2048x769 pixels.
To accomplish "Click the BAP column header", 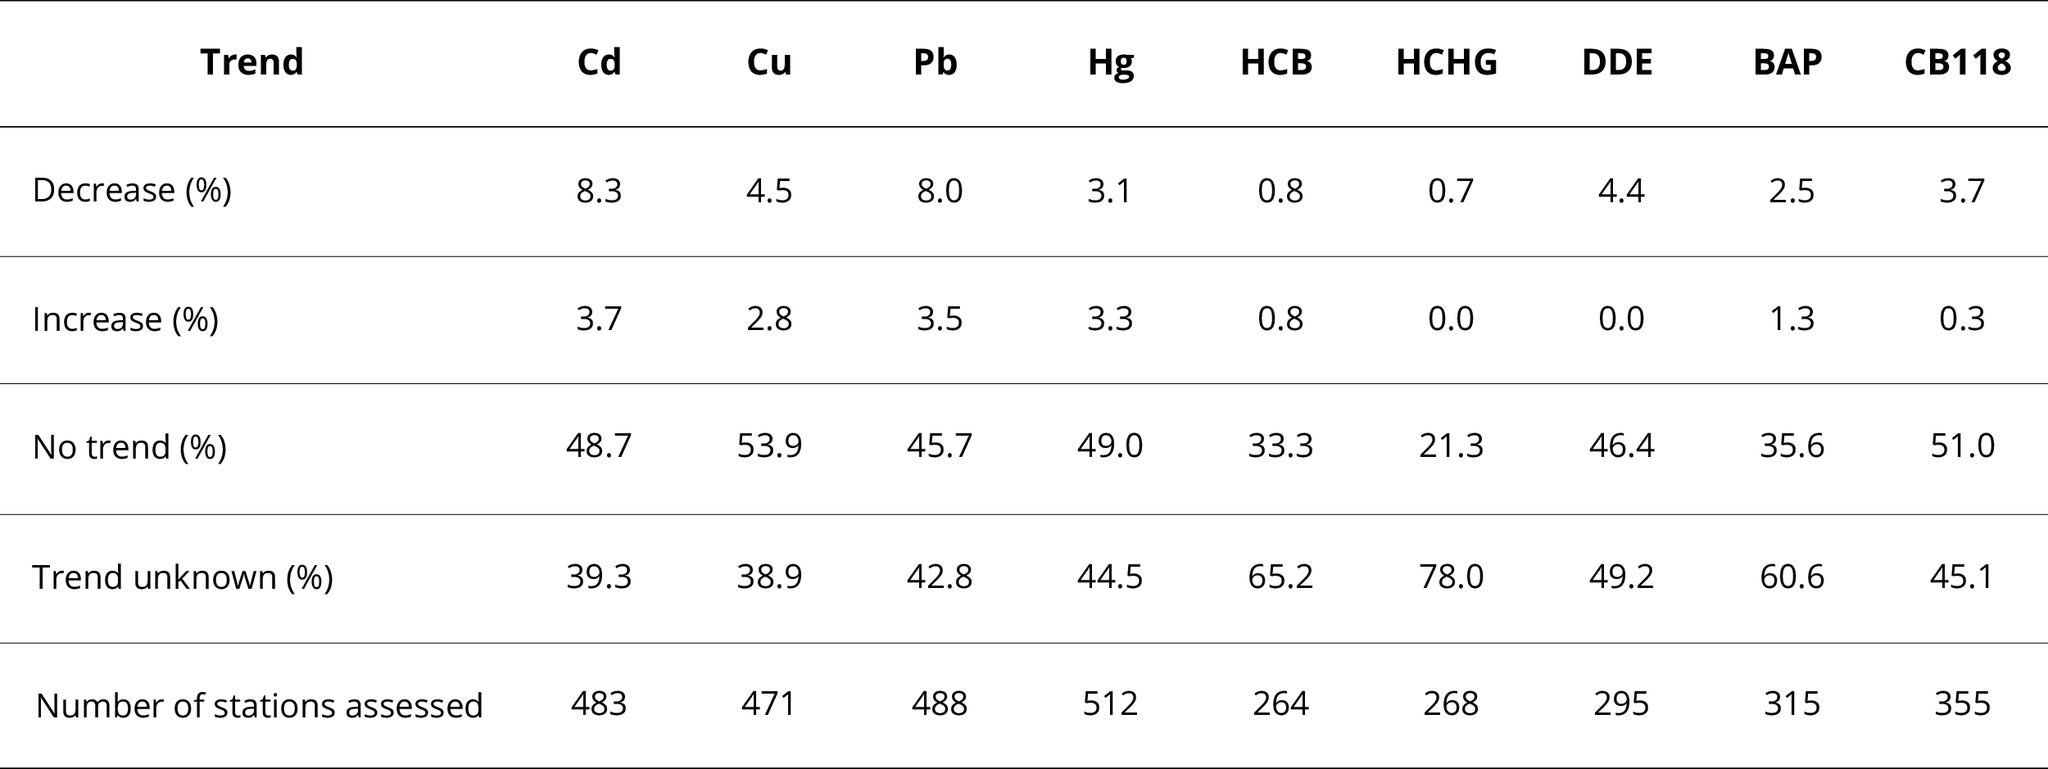I will [1787, 62].
